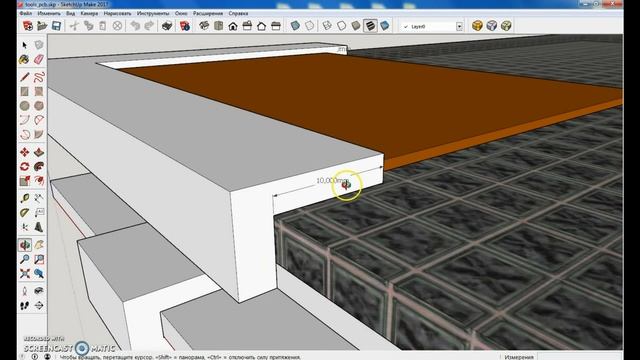Viewport: 640px width, 360px height.
Task: Choose the Walk footprints tool
Action: [x=24, y=305]
